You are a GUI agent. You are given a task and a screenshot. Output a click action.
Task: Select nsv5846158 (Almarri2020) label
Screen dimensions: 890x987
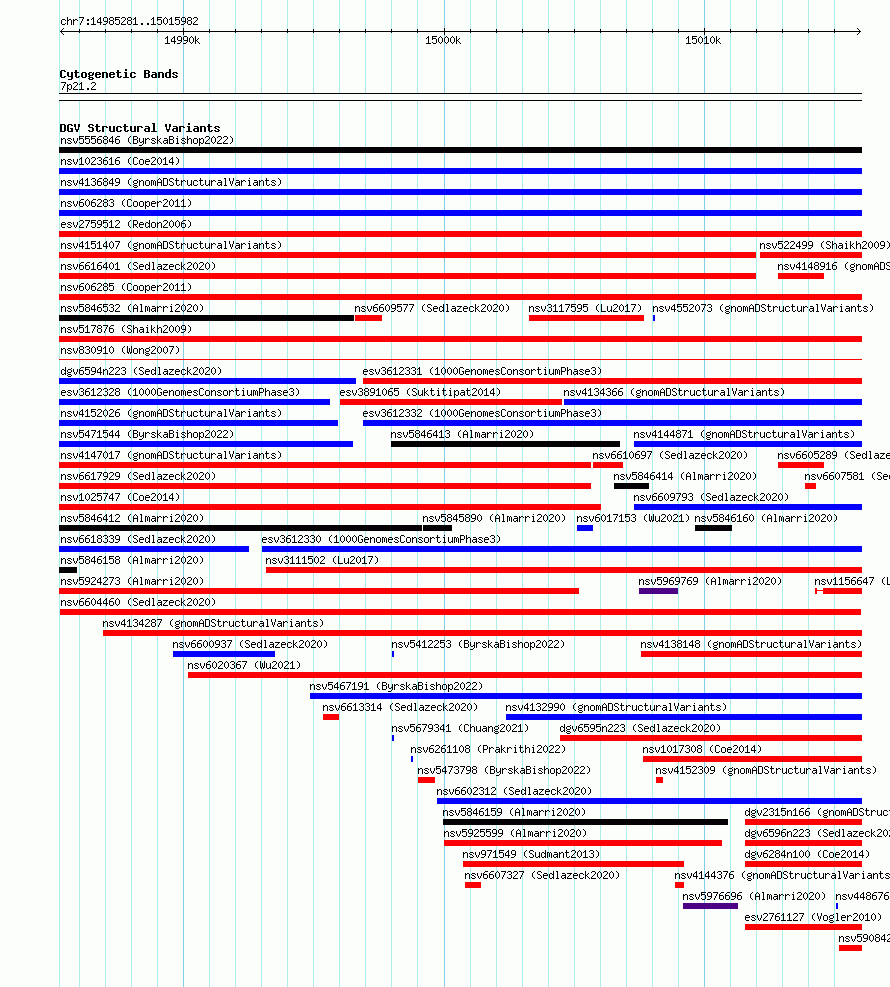(x=132, y=560)
